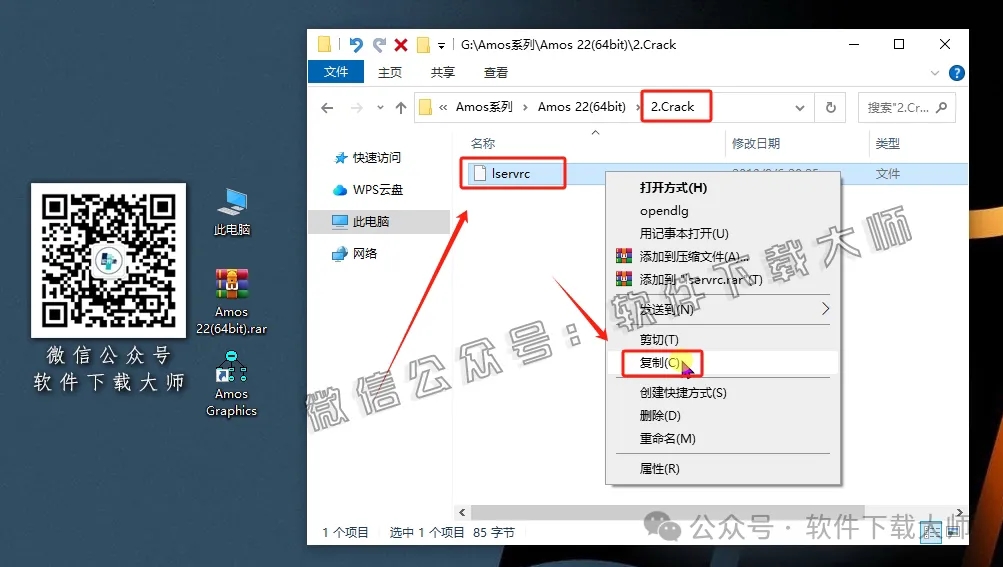Select the Amos Graphics desktop shortcut
Viewport: 1003px width, 567px height.
pyautogui.click(x=231, y=383)
